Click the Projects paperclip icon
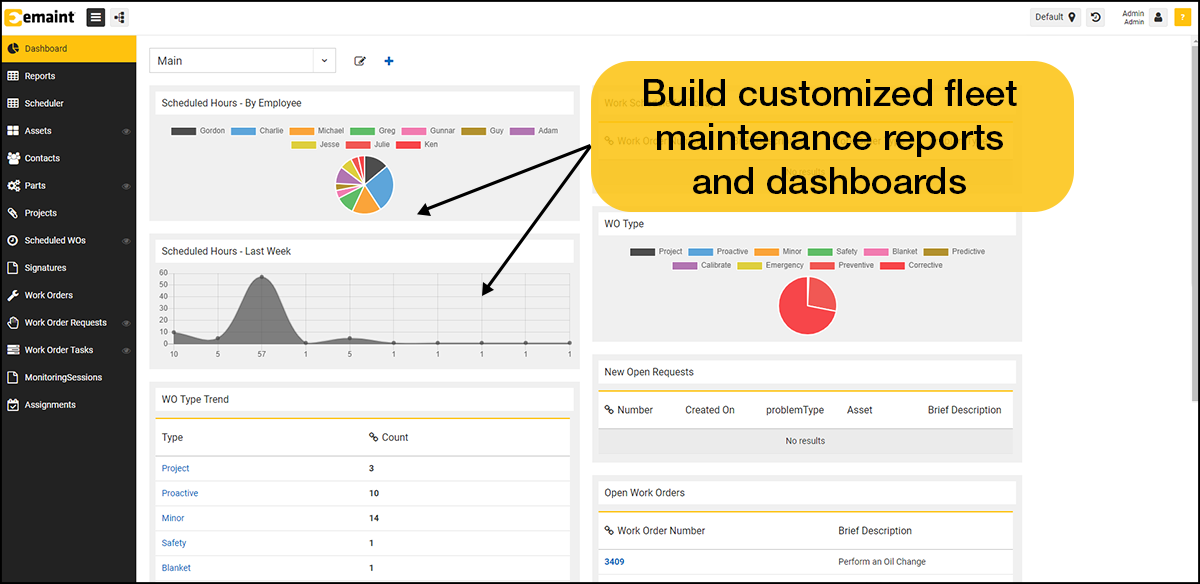The image size is (1200, 584). (x=13, y=213)
